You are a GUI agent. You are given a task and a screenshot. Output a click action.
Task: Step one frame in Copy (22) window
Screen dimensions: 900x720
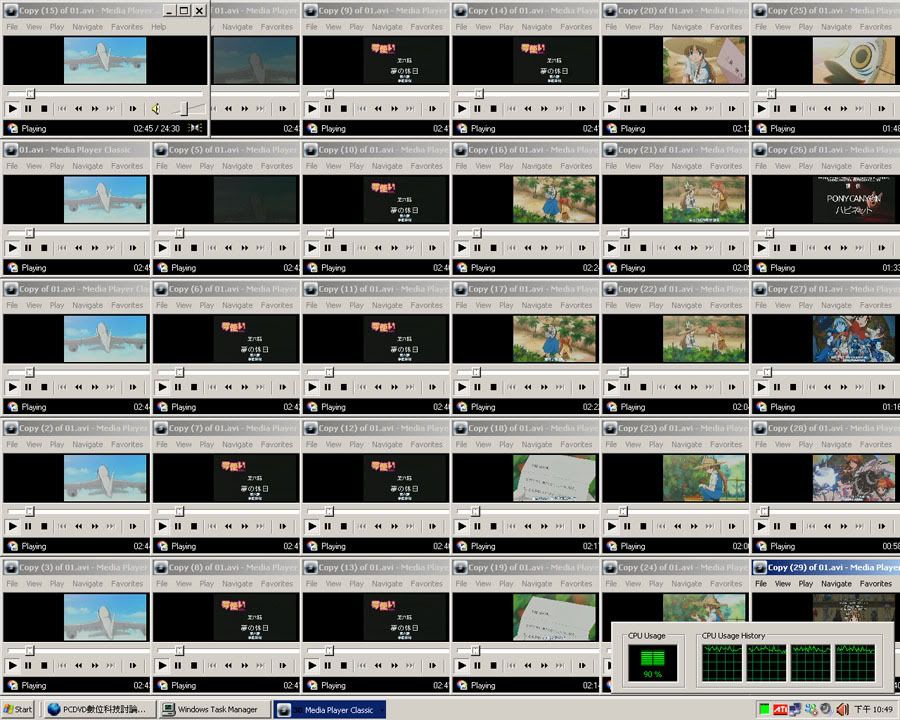(732, 387)
